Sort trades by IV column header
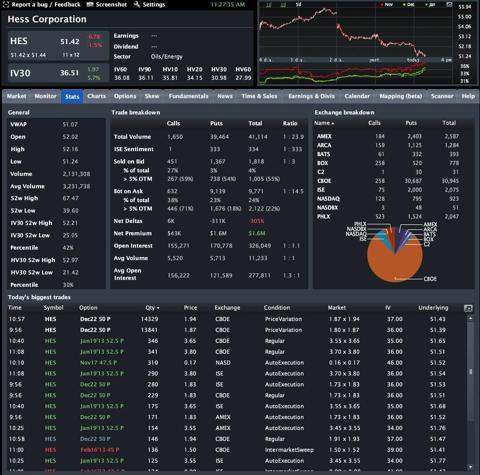Image resolution: width=480 pixels, height=475 pixels. coord(388,308)
